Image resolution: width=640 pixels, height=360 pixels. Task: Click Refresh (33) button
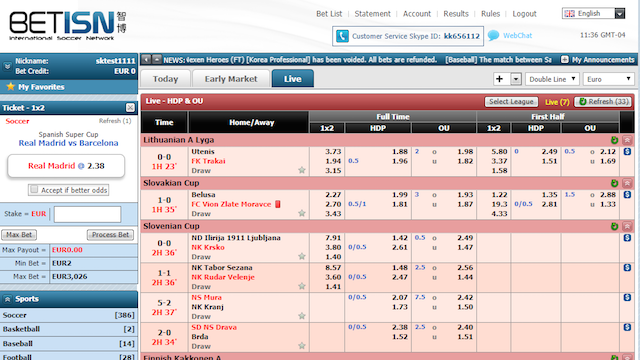click(x=603, y=102)
